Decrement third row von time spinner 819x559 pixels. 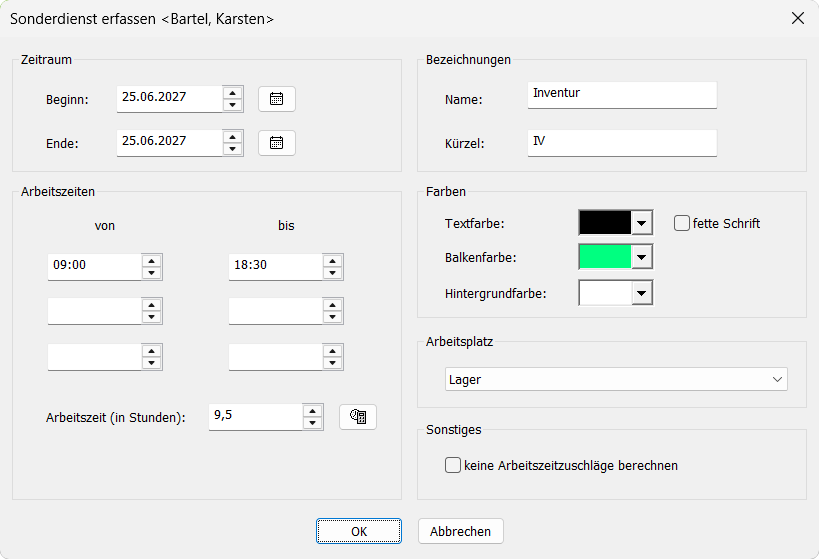point(151,363)
